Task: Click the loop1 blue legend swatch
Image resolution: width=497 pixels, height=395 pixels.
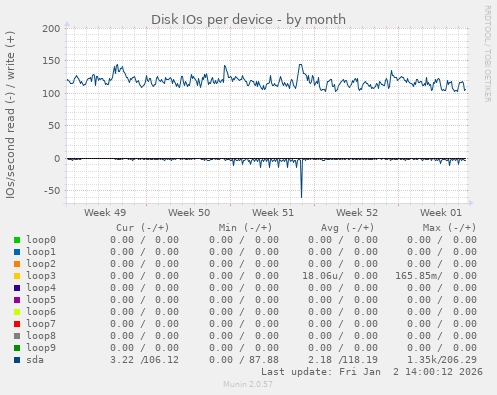Action: tap(17, 252)
